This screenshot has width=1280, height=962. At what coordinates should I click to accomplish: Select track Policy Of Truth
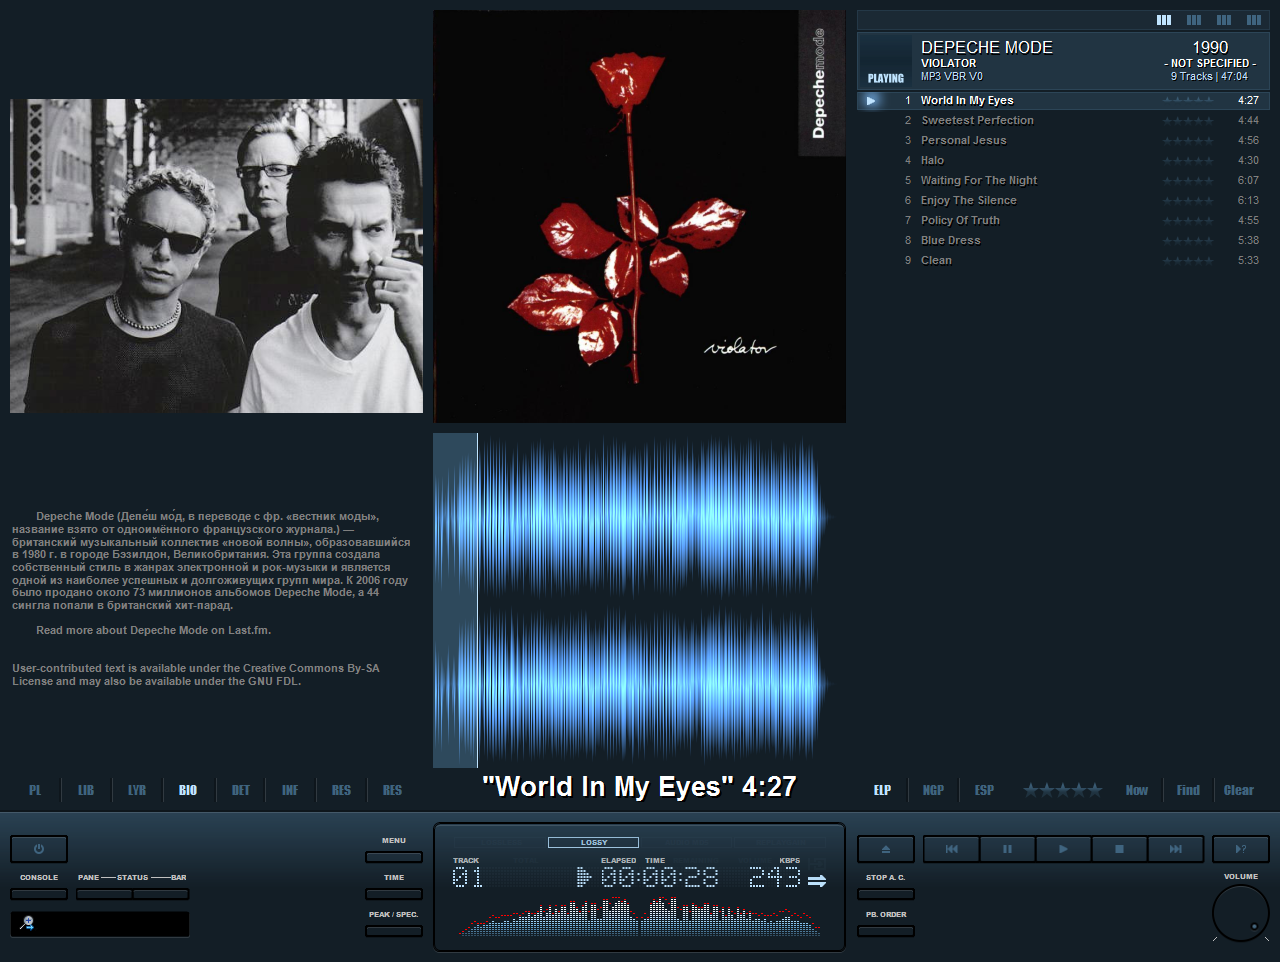1063,220
